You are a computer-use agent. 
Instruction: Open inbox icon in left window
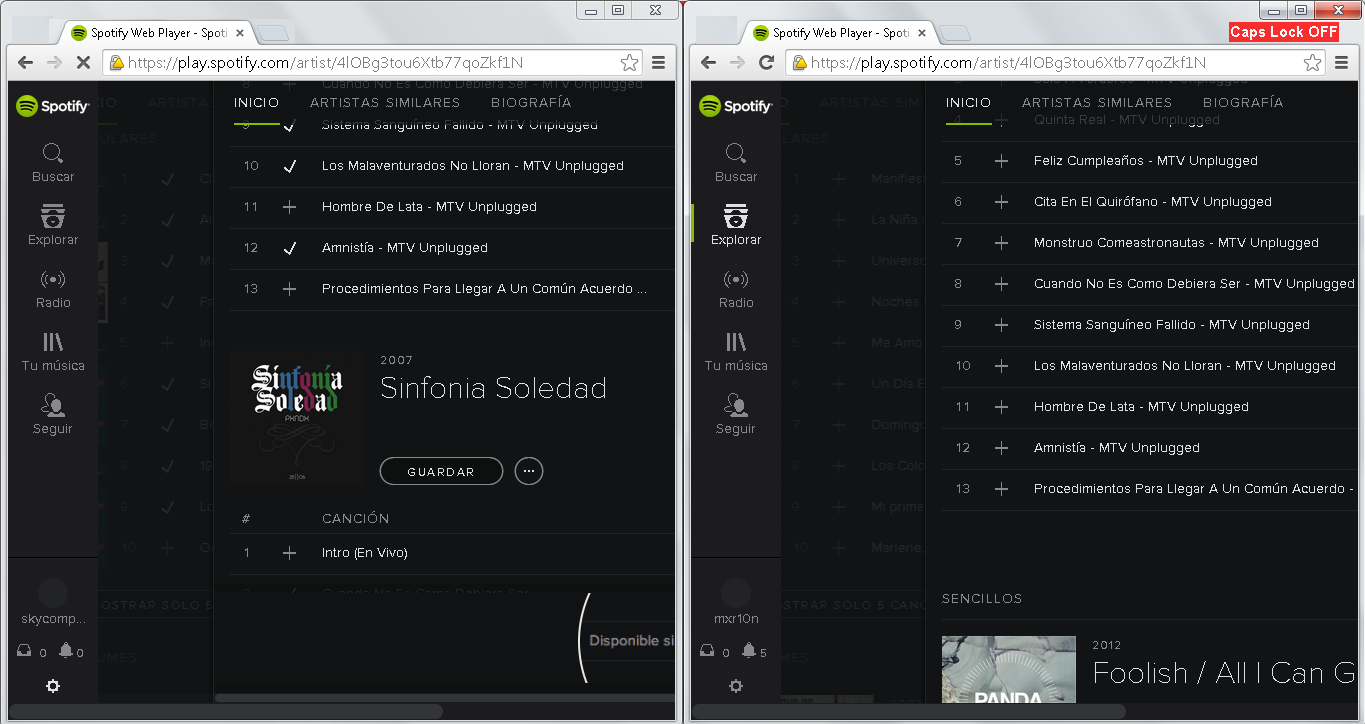(25, 651)
